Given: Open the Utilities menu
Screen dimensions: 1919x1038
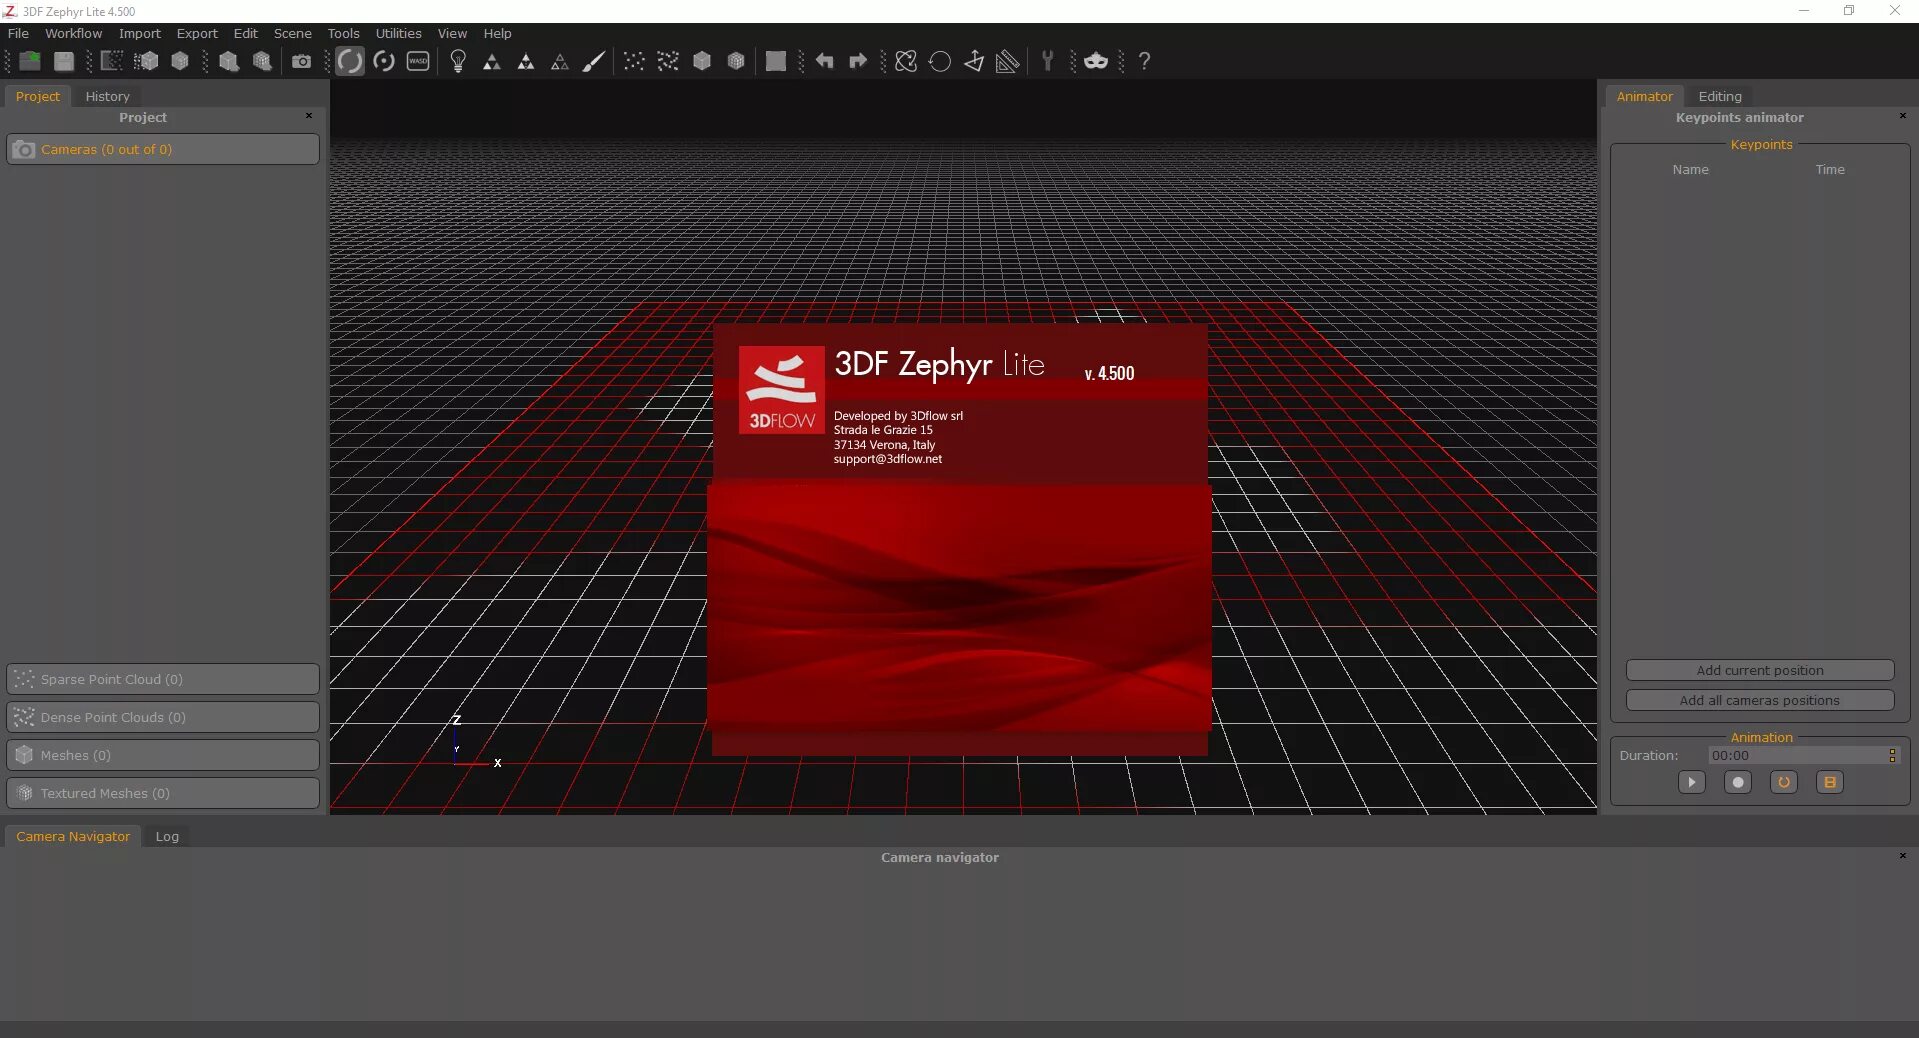Looking at the screenshot, I should tap(399, 33).
